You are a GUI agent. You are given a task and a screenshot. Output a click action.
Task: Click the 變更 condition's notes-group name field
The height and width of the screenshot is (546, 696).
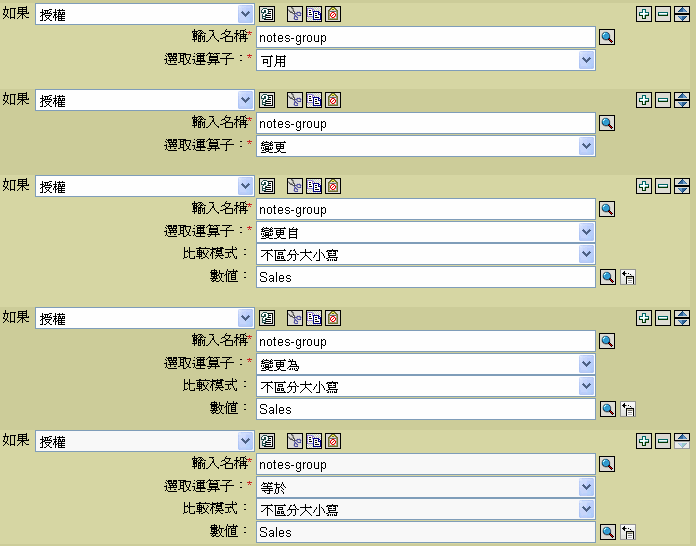coord(426,124)
